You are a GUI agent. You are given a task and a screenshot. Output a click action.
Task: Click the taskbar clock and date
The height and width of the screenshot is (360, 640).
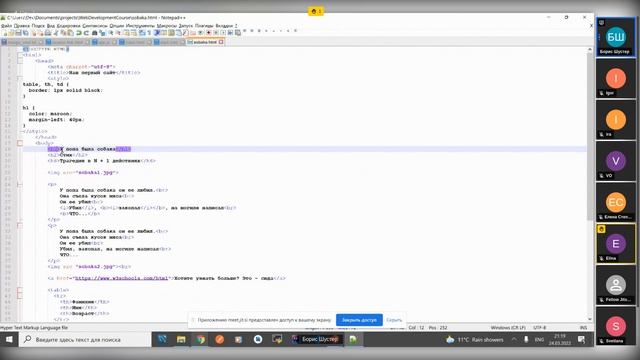[560, 340]
